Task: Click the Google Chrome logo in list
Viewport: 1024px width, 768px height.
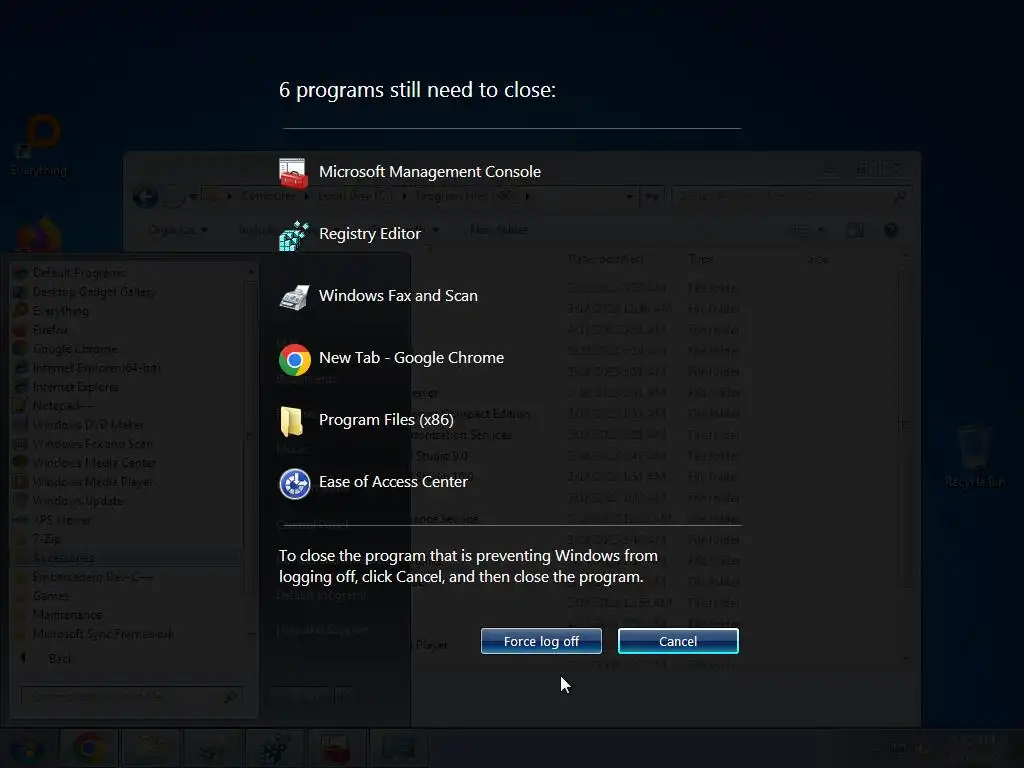Action: [x=295, y=360]
